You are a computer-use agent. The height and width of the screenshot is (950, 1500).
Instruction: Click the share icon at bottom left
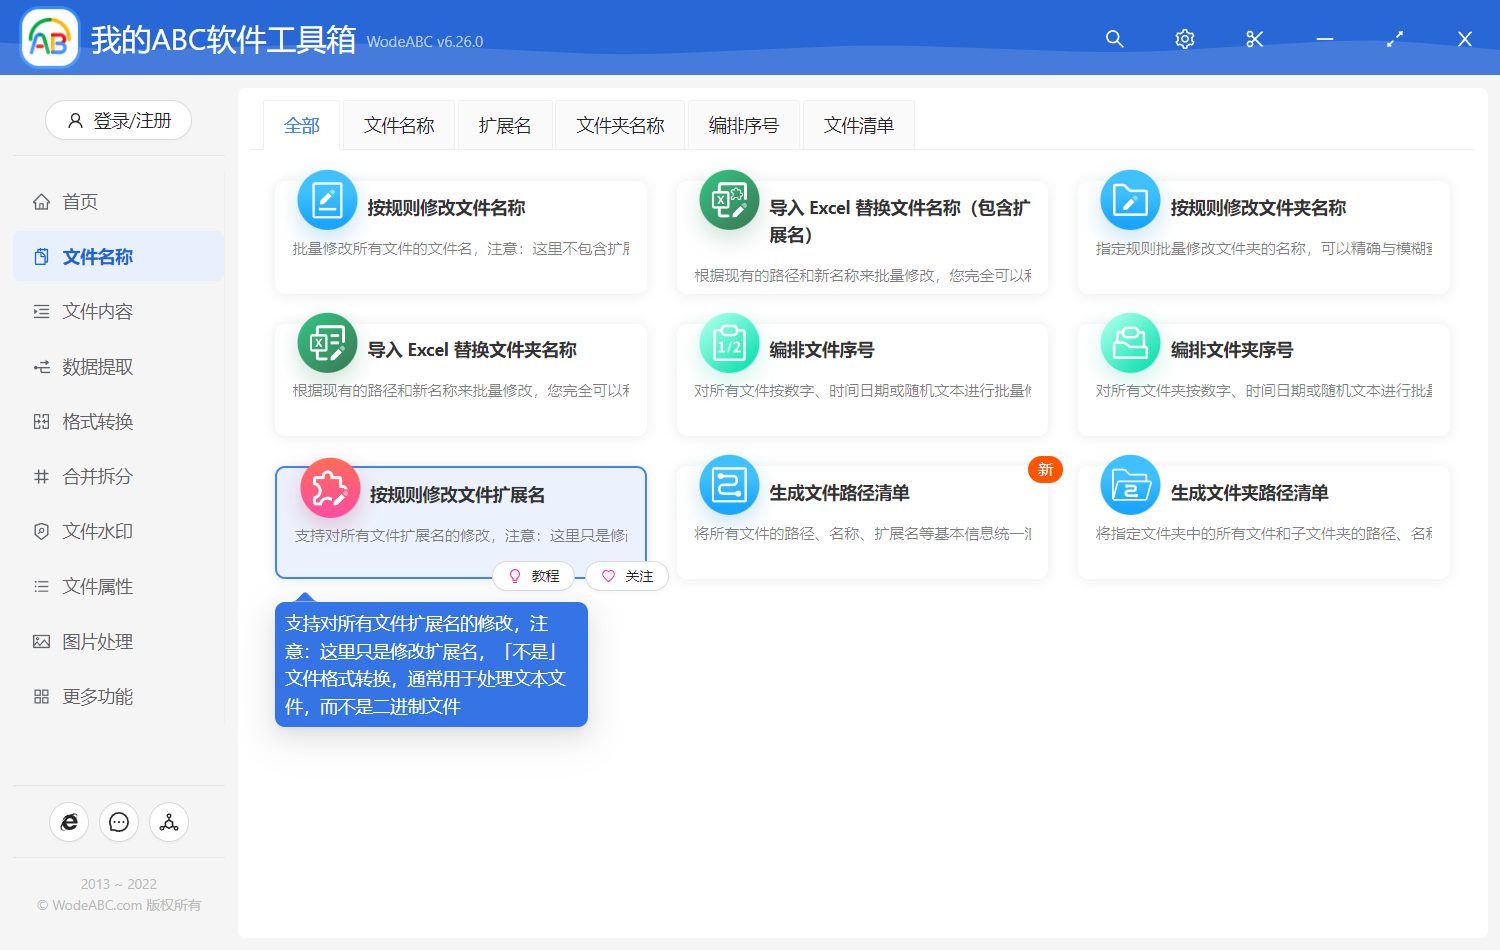tap(168, 822)
